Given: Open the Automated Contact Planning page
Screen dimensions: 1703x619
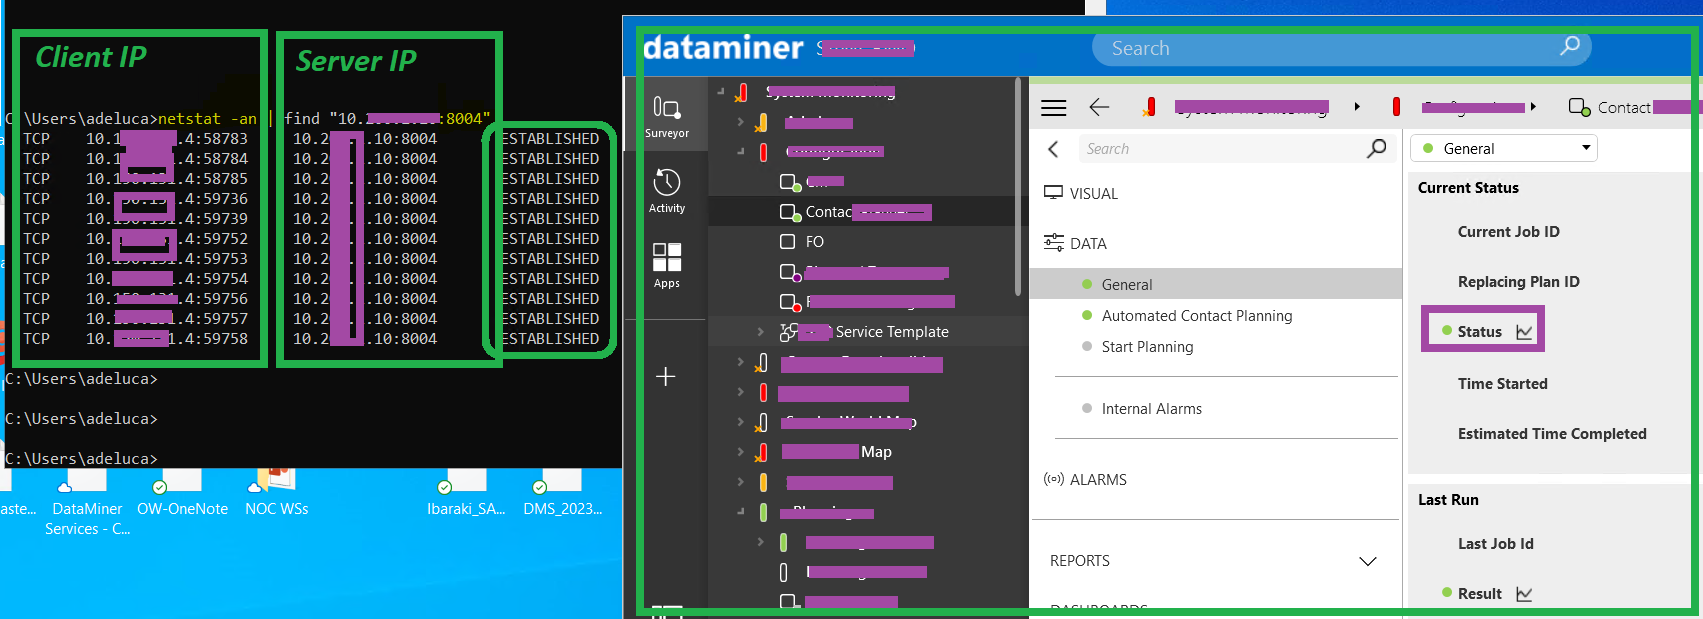Looking at the screenshot, I should click(x=1197, y=315).
